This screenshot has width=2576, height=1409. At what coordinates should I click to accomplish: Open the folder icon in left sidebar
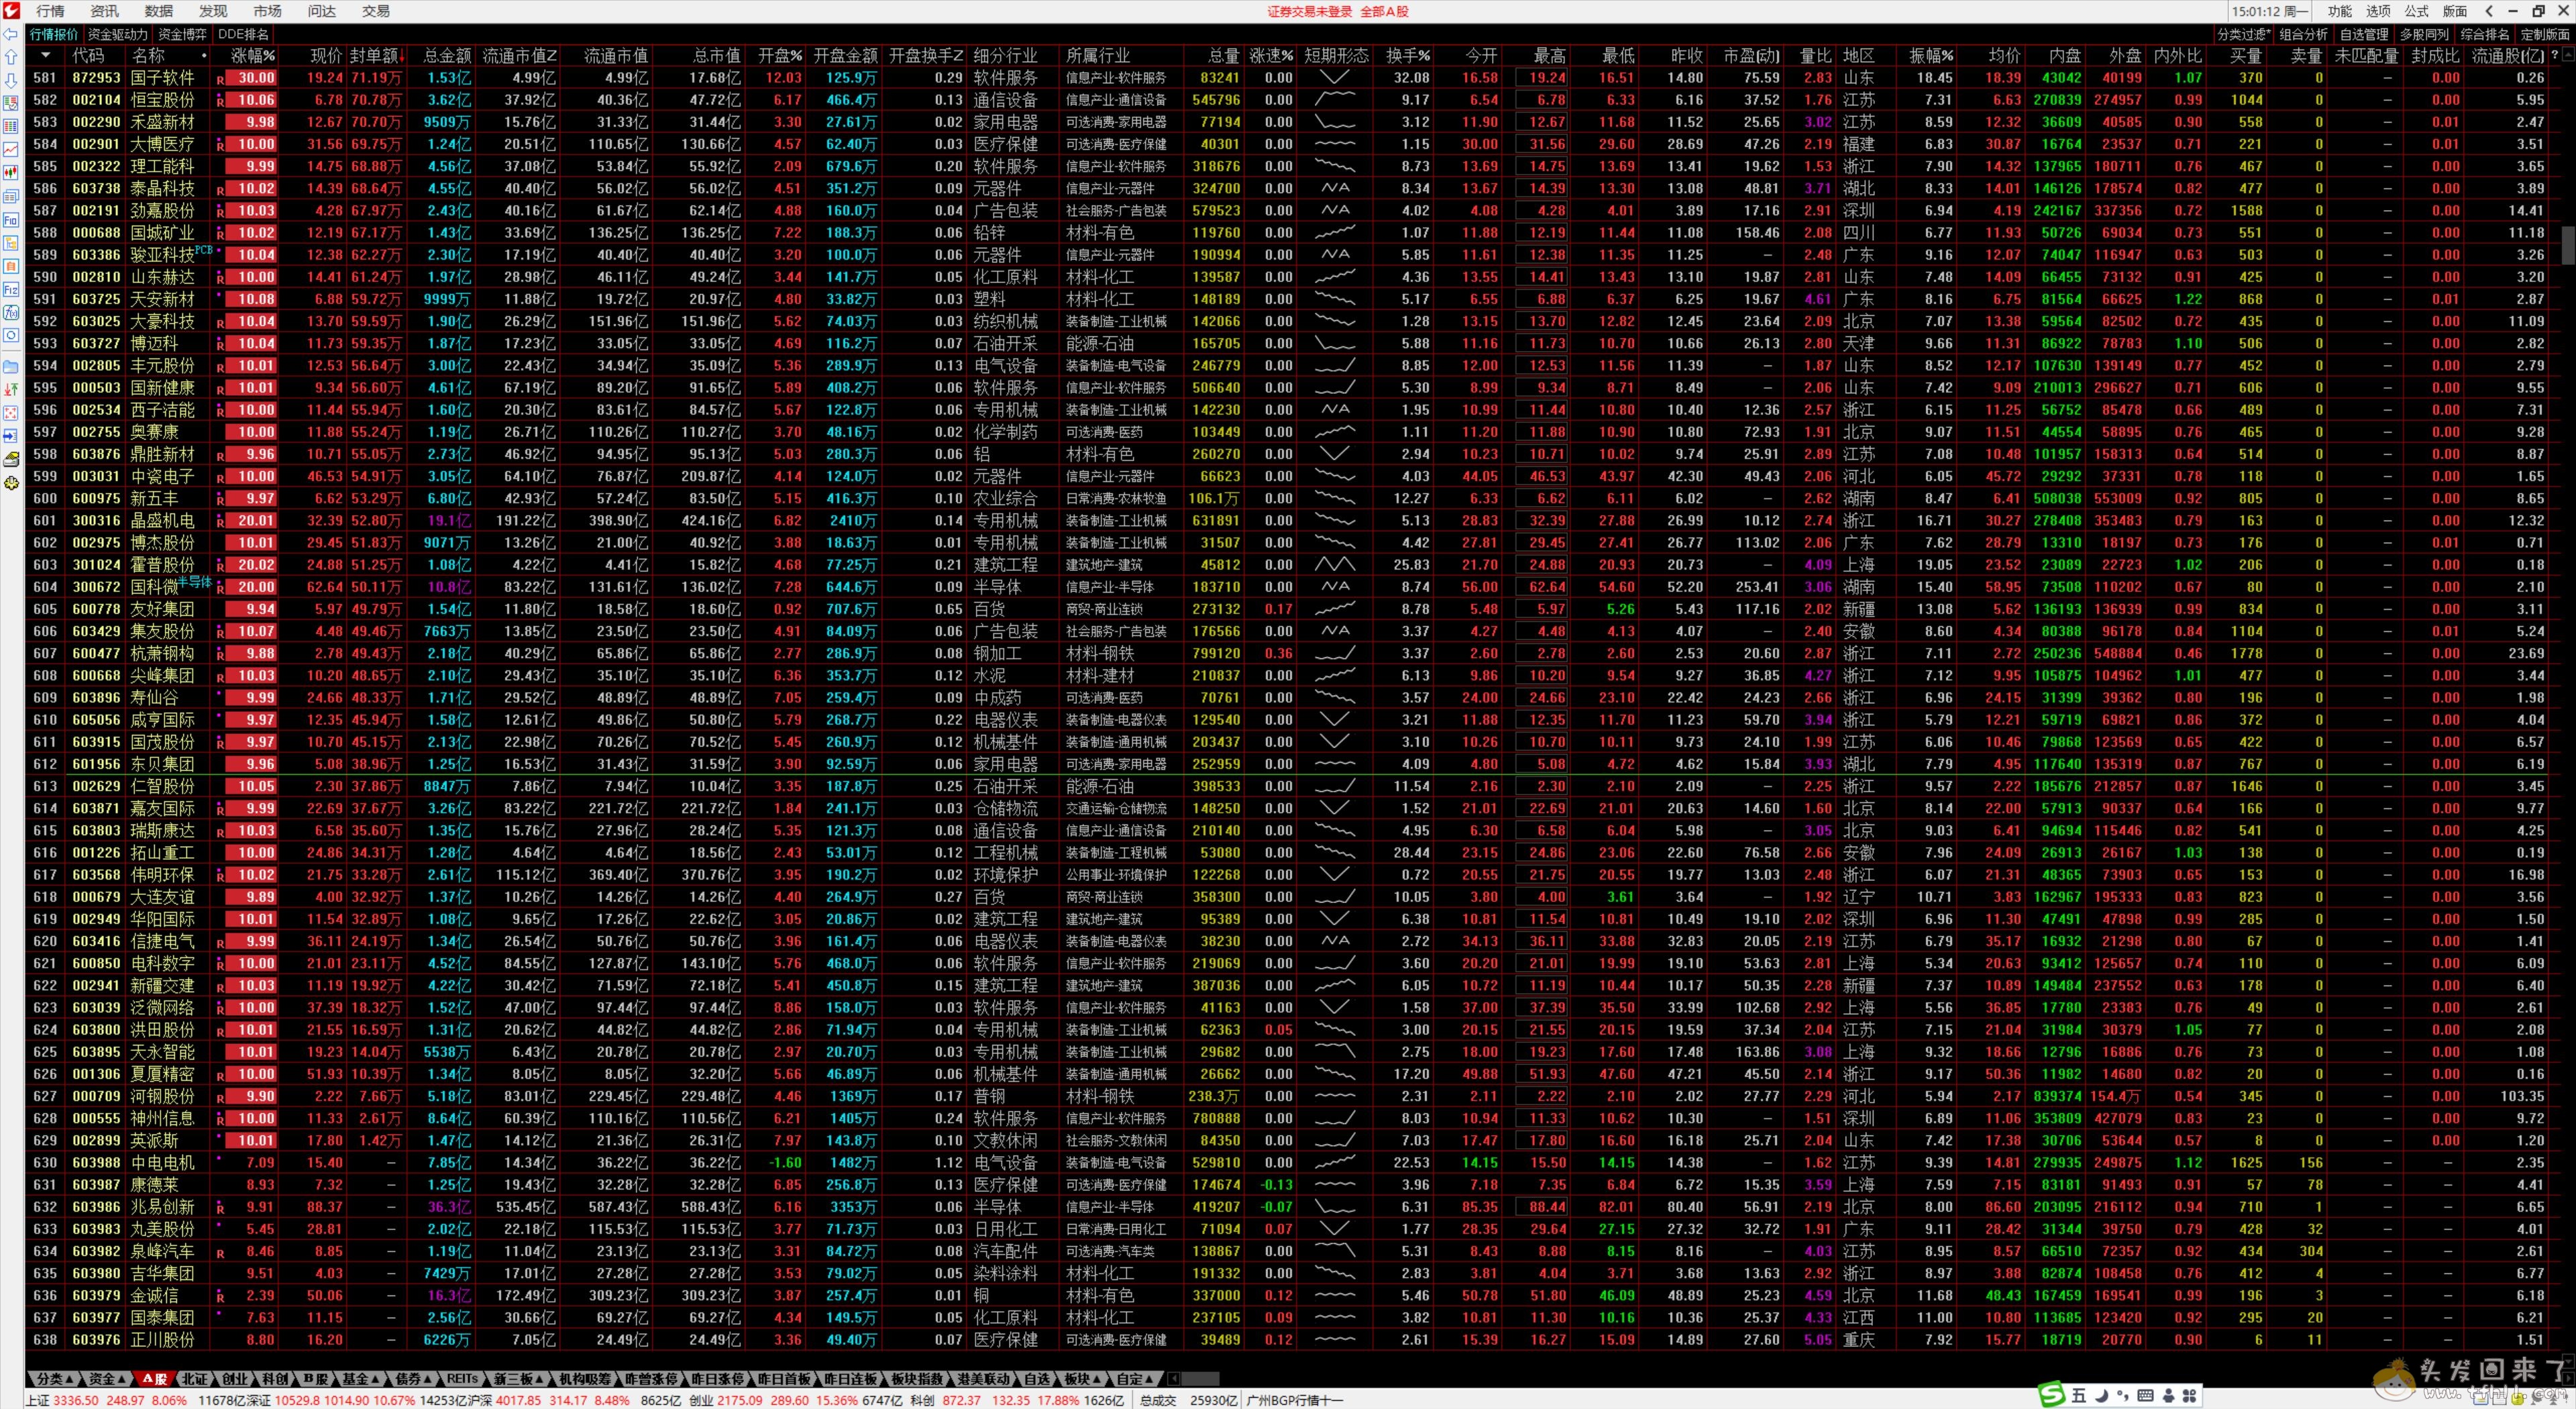(11, 366)
